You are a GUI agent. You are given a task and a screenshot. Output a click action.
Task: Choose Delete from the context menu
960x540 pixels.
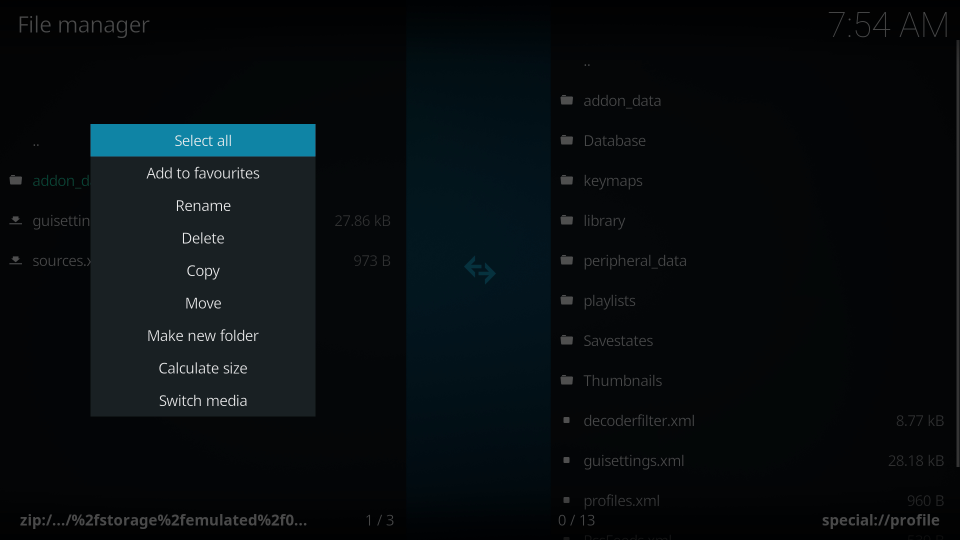tap(203, 238)
